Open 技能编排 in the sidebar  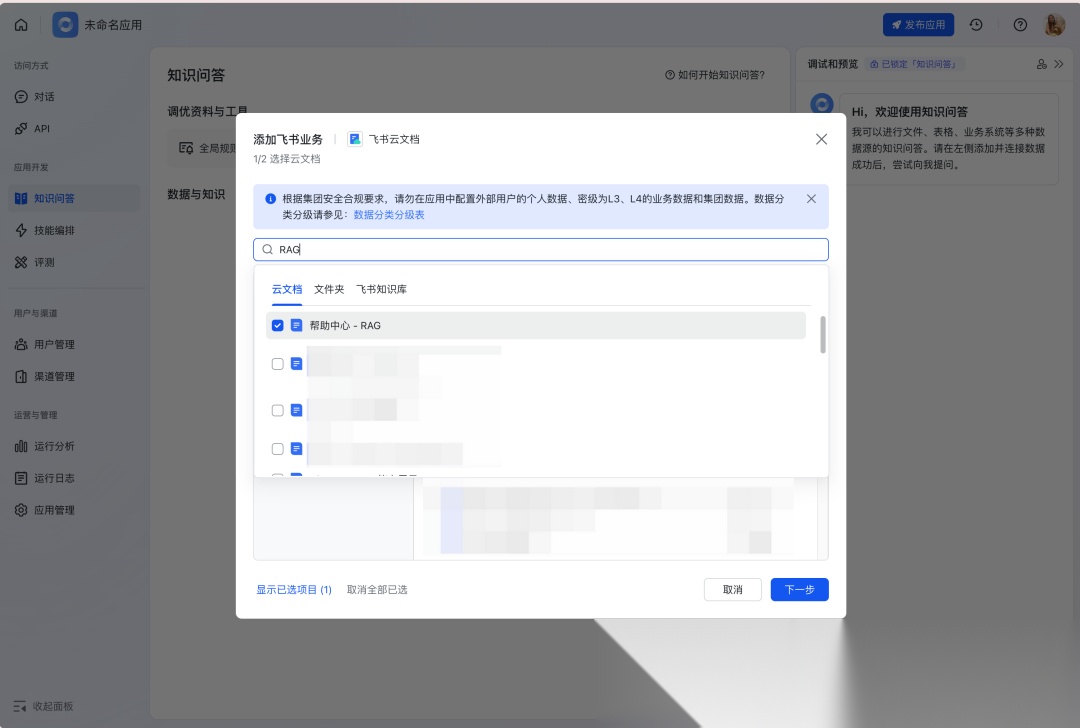(74, 230)
